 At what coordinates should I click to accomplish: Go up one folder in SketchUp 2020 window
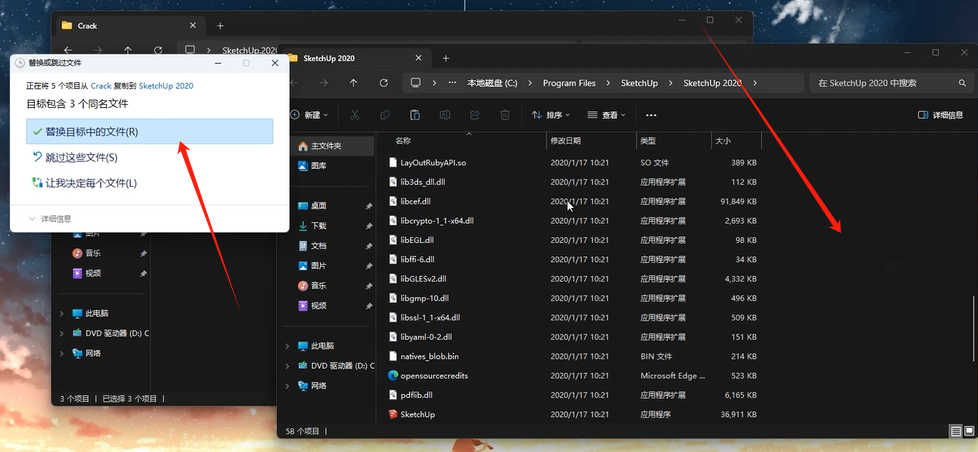pyautogui.click(x=354, y=83)
